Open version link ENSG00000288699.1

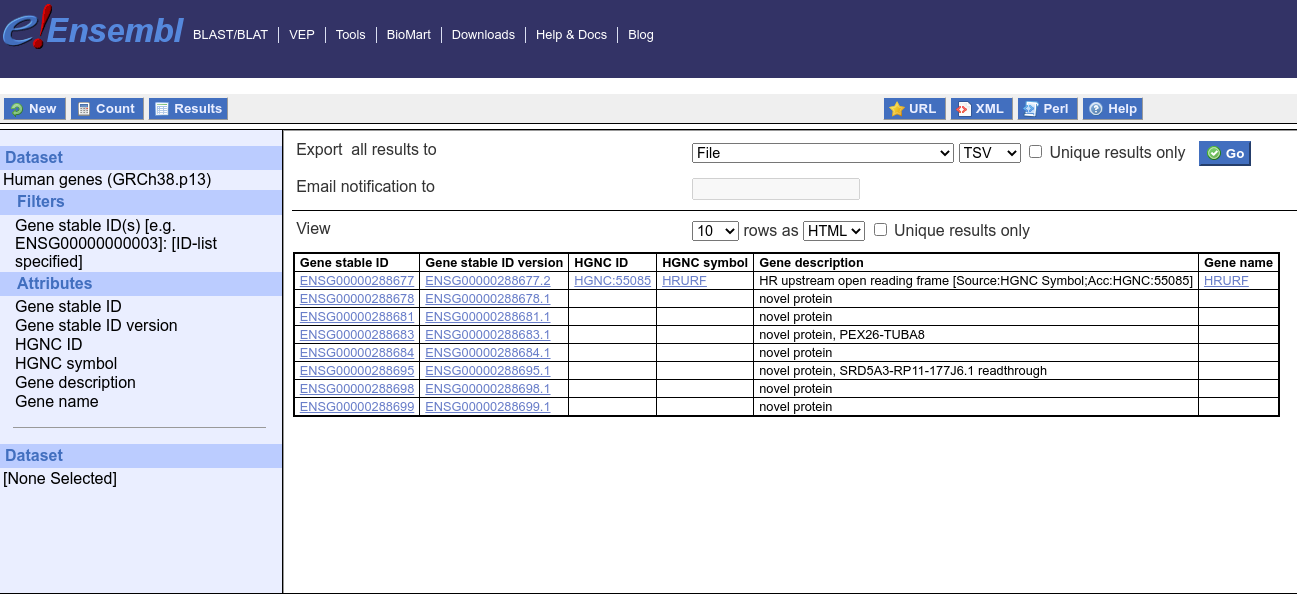488,407
